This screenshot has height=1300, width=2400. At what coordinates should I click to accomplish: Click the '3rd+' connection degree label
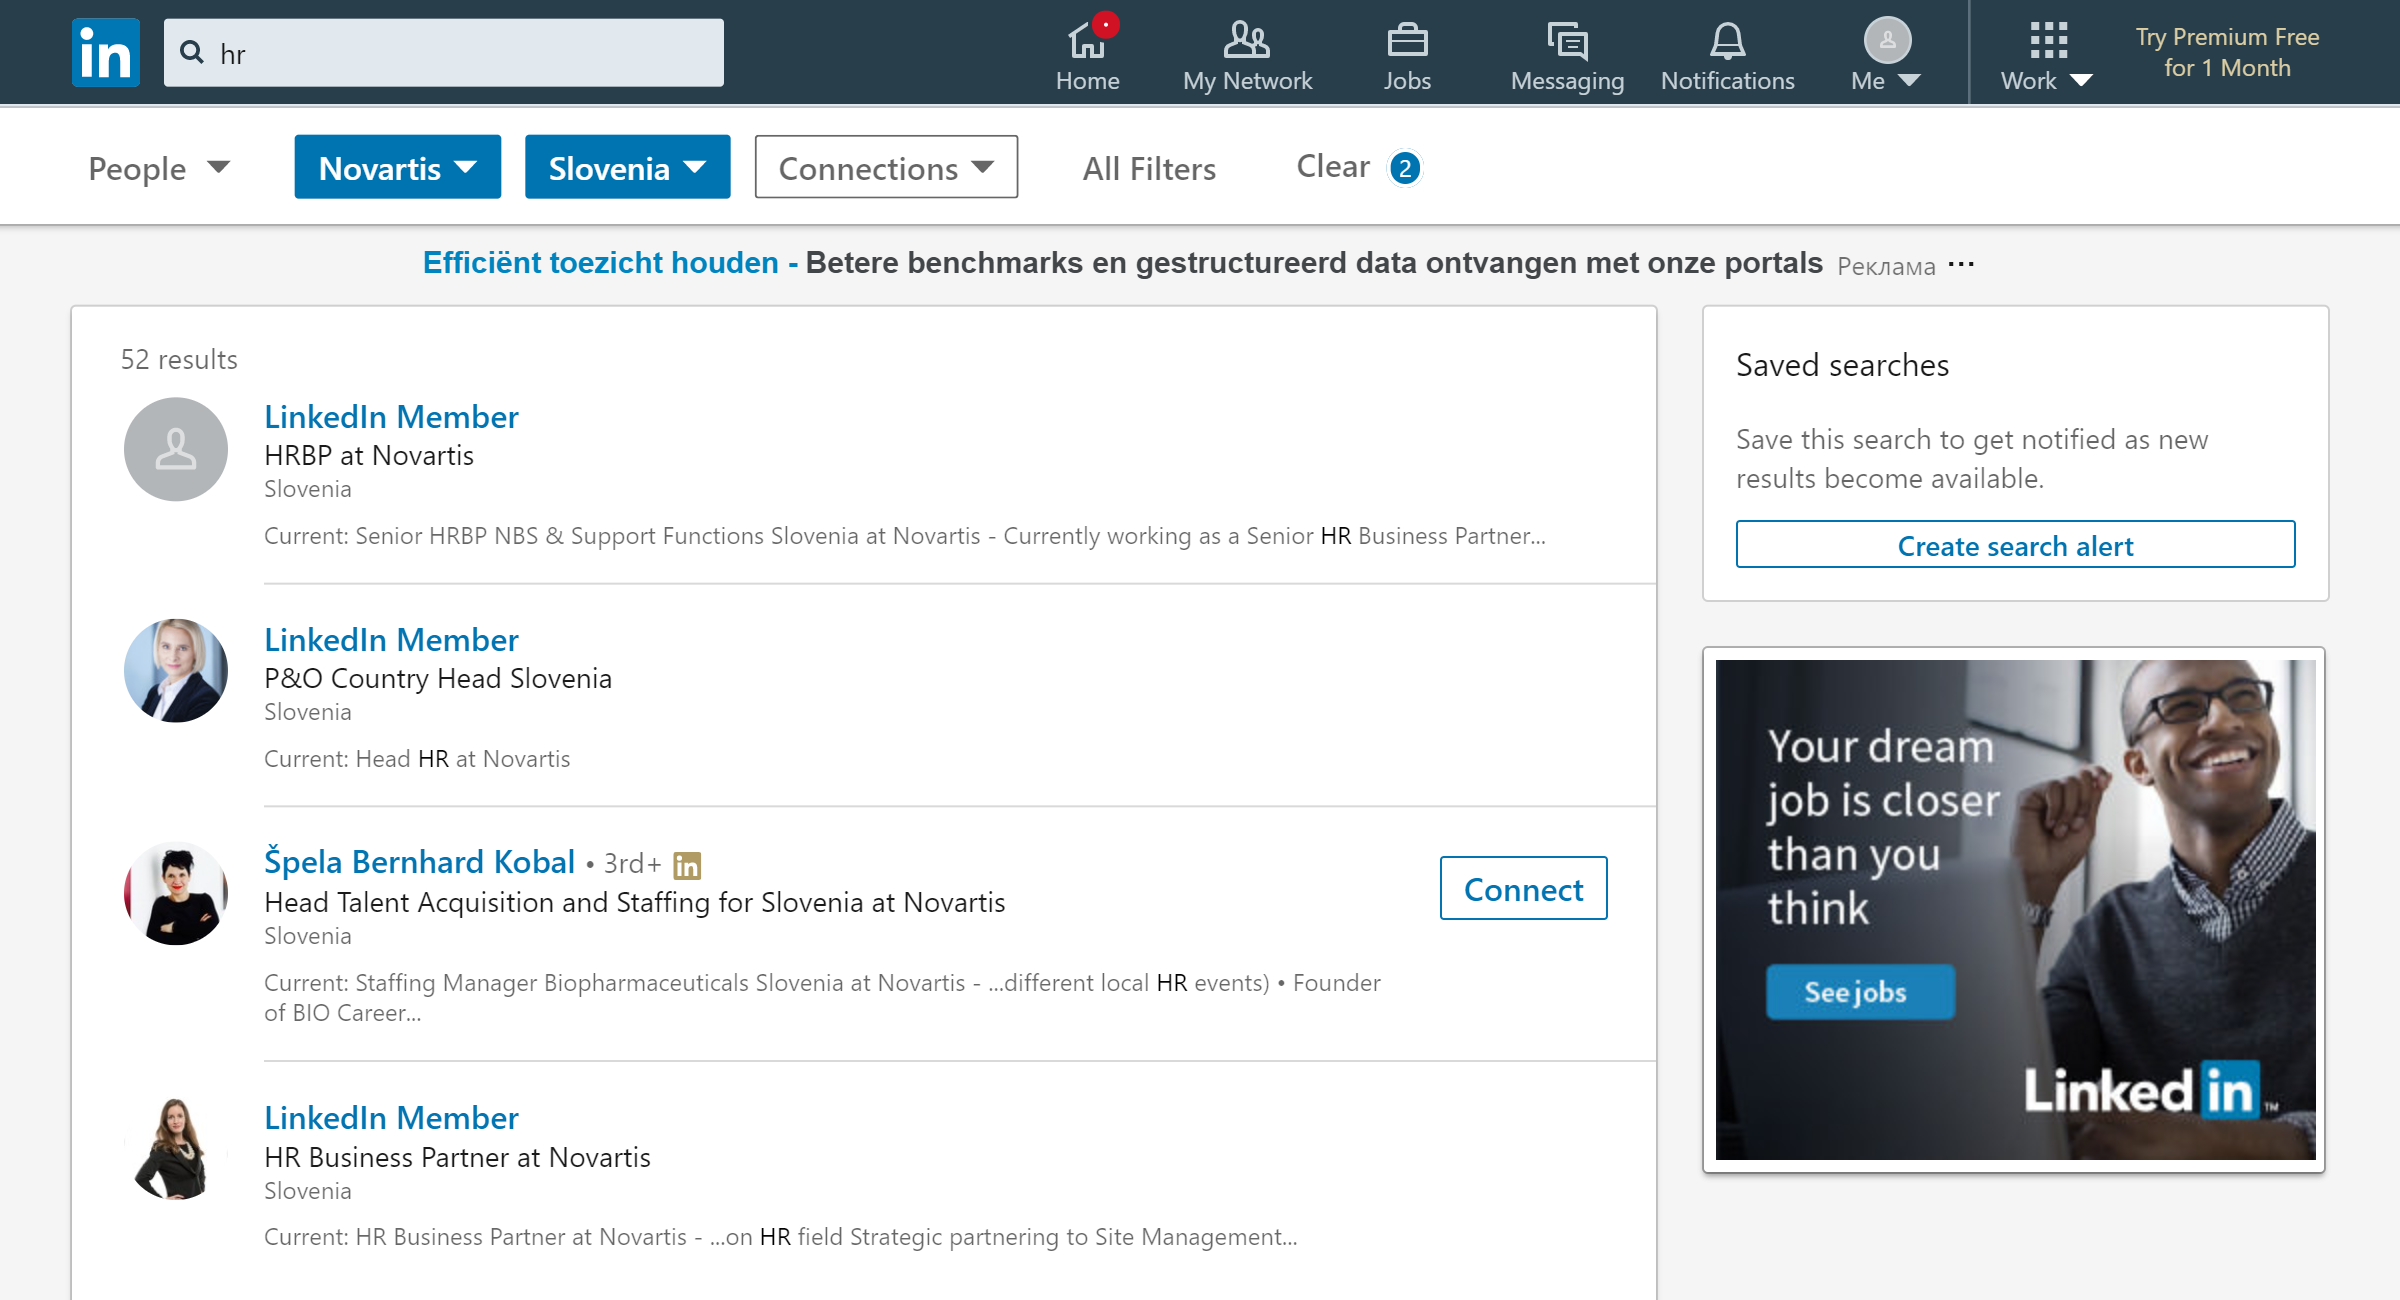[x=632, y=863]
